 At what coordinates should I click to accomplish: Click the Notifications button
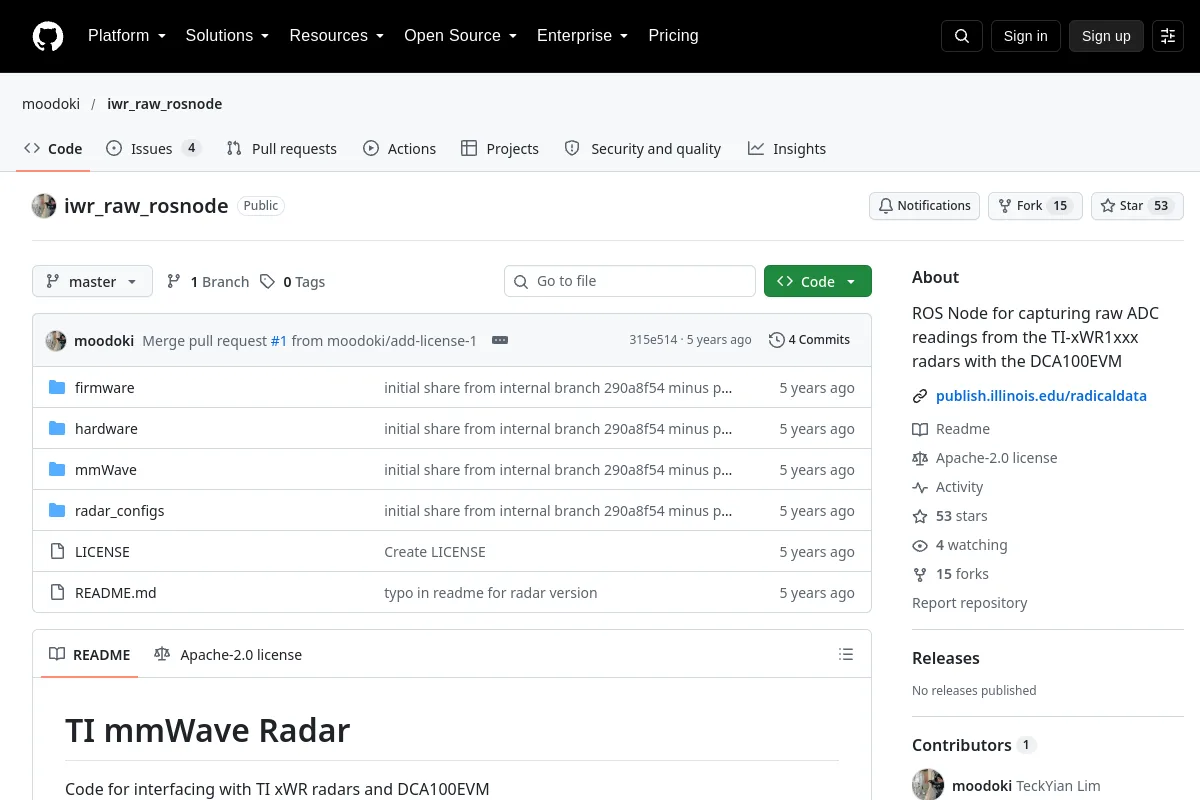pos(924,206)
